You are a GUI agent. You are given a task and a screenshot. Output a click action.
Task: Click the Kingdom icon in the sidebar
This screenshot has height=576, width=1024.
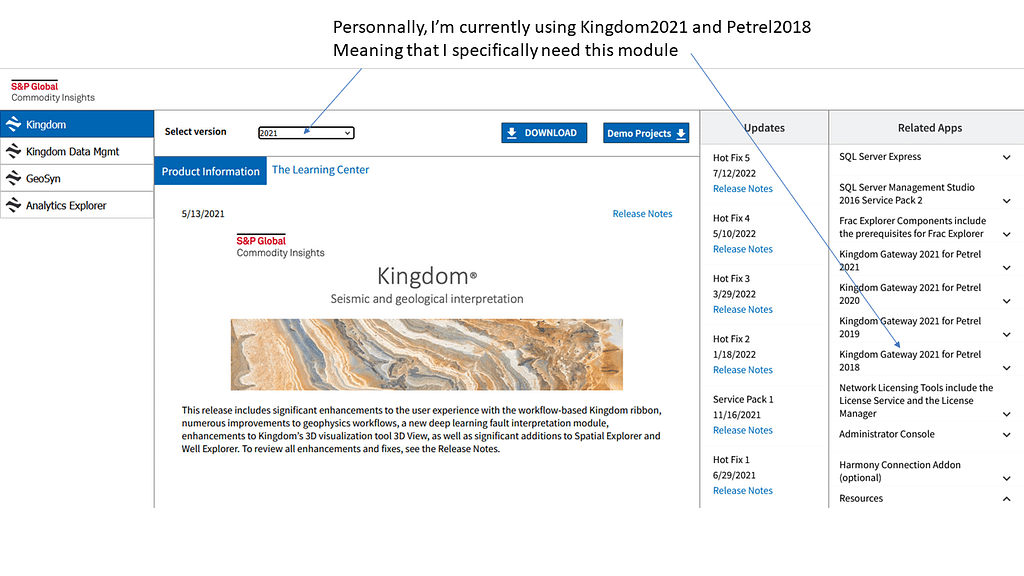coord(13,125)
